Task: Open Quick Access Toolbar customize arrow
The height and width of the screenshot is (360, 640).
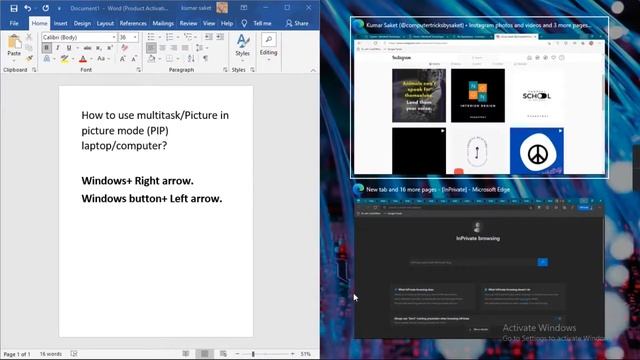Action: pos(59,9)
